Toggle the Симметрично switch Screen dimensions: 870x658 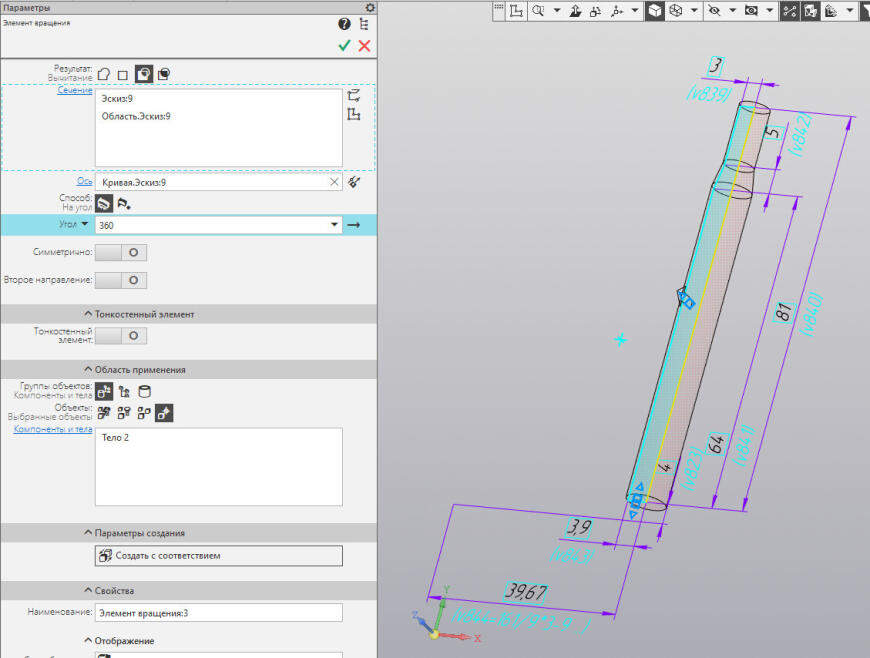(x=120, y=253)
